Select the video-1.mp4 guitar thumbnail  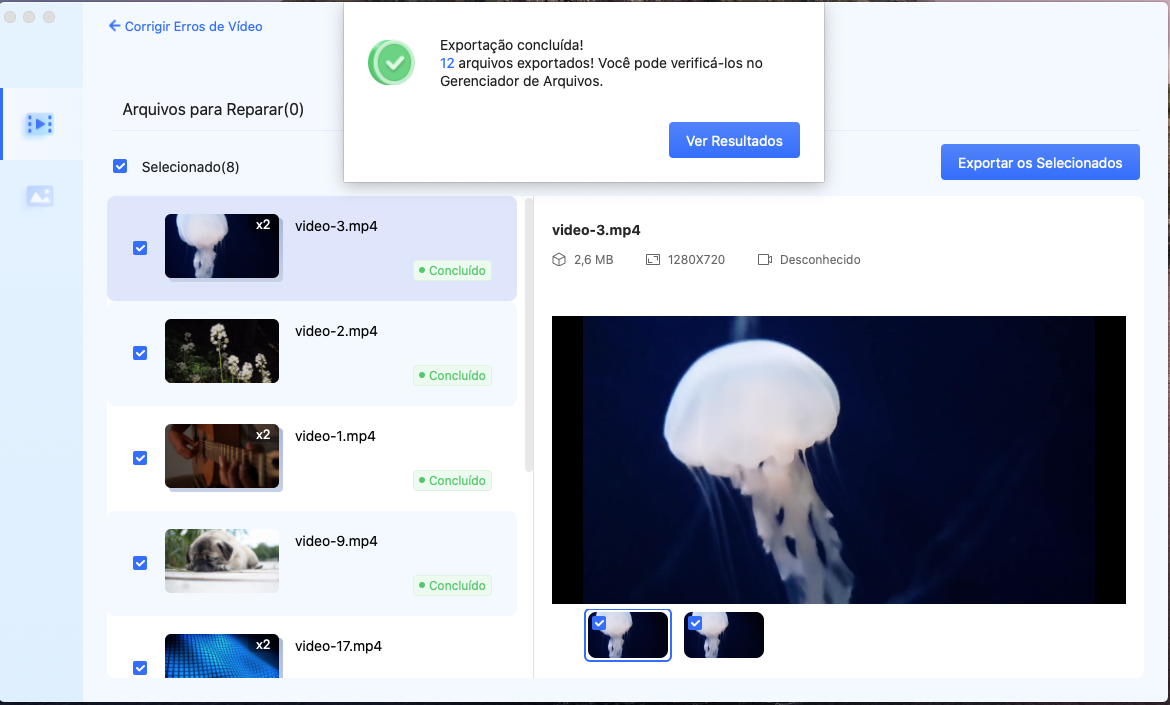222,456
